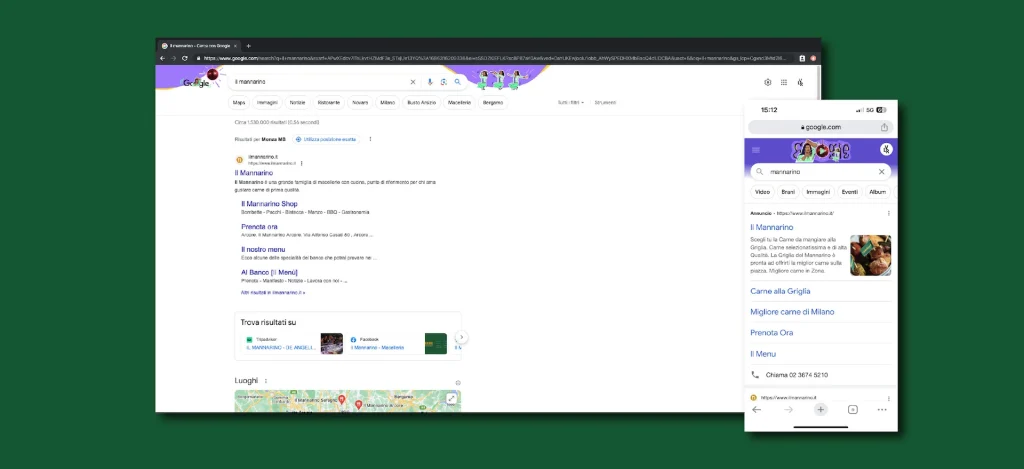This screenshot has width=1024, height=469.
Task: Open Google Lens image search icon
Action: pos(443,82)
